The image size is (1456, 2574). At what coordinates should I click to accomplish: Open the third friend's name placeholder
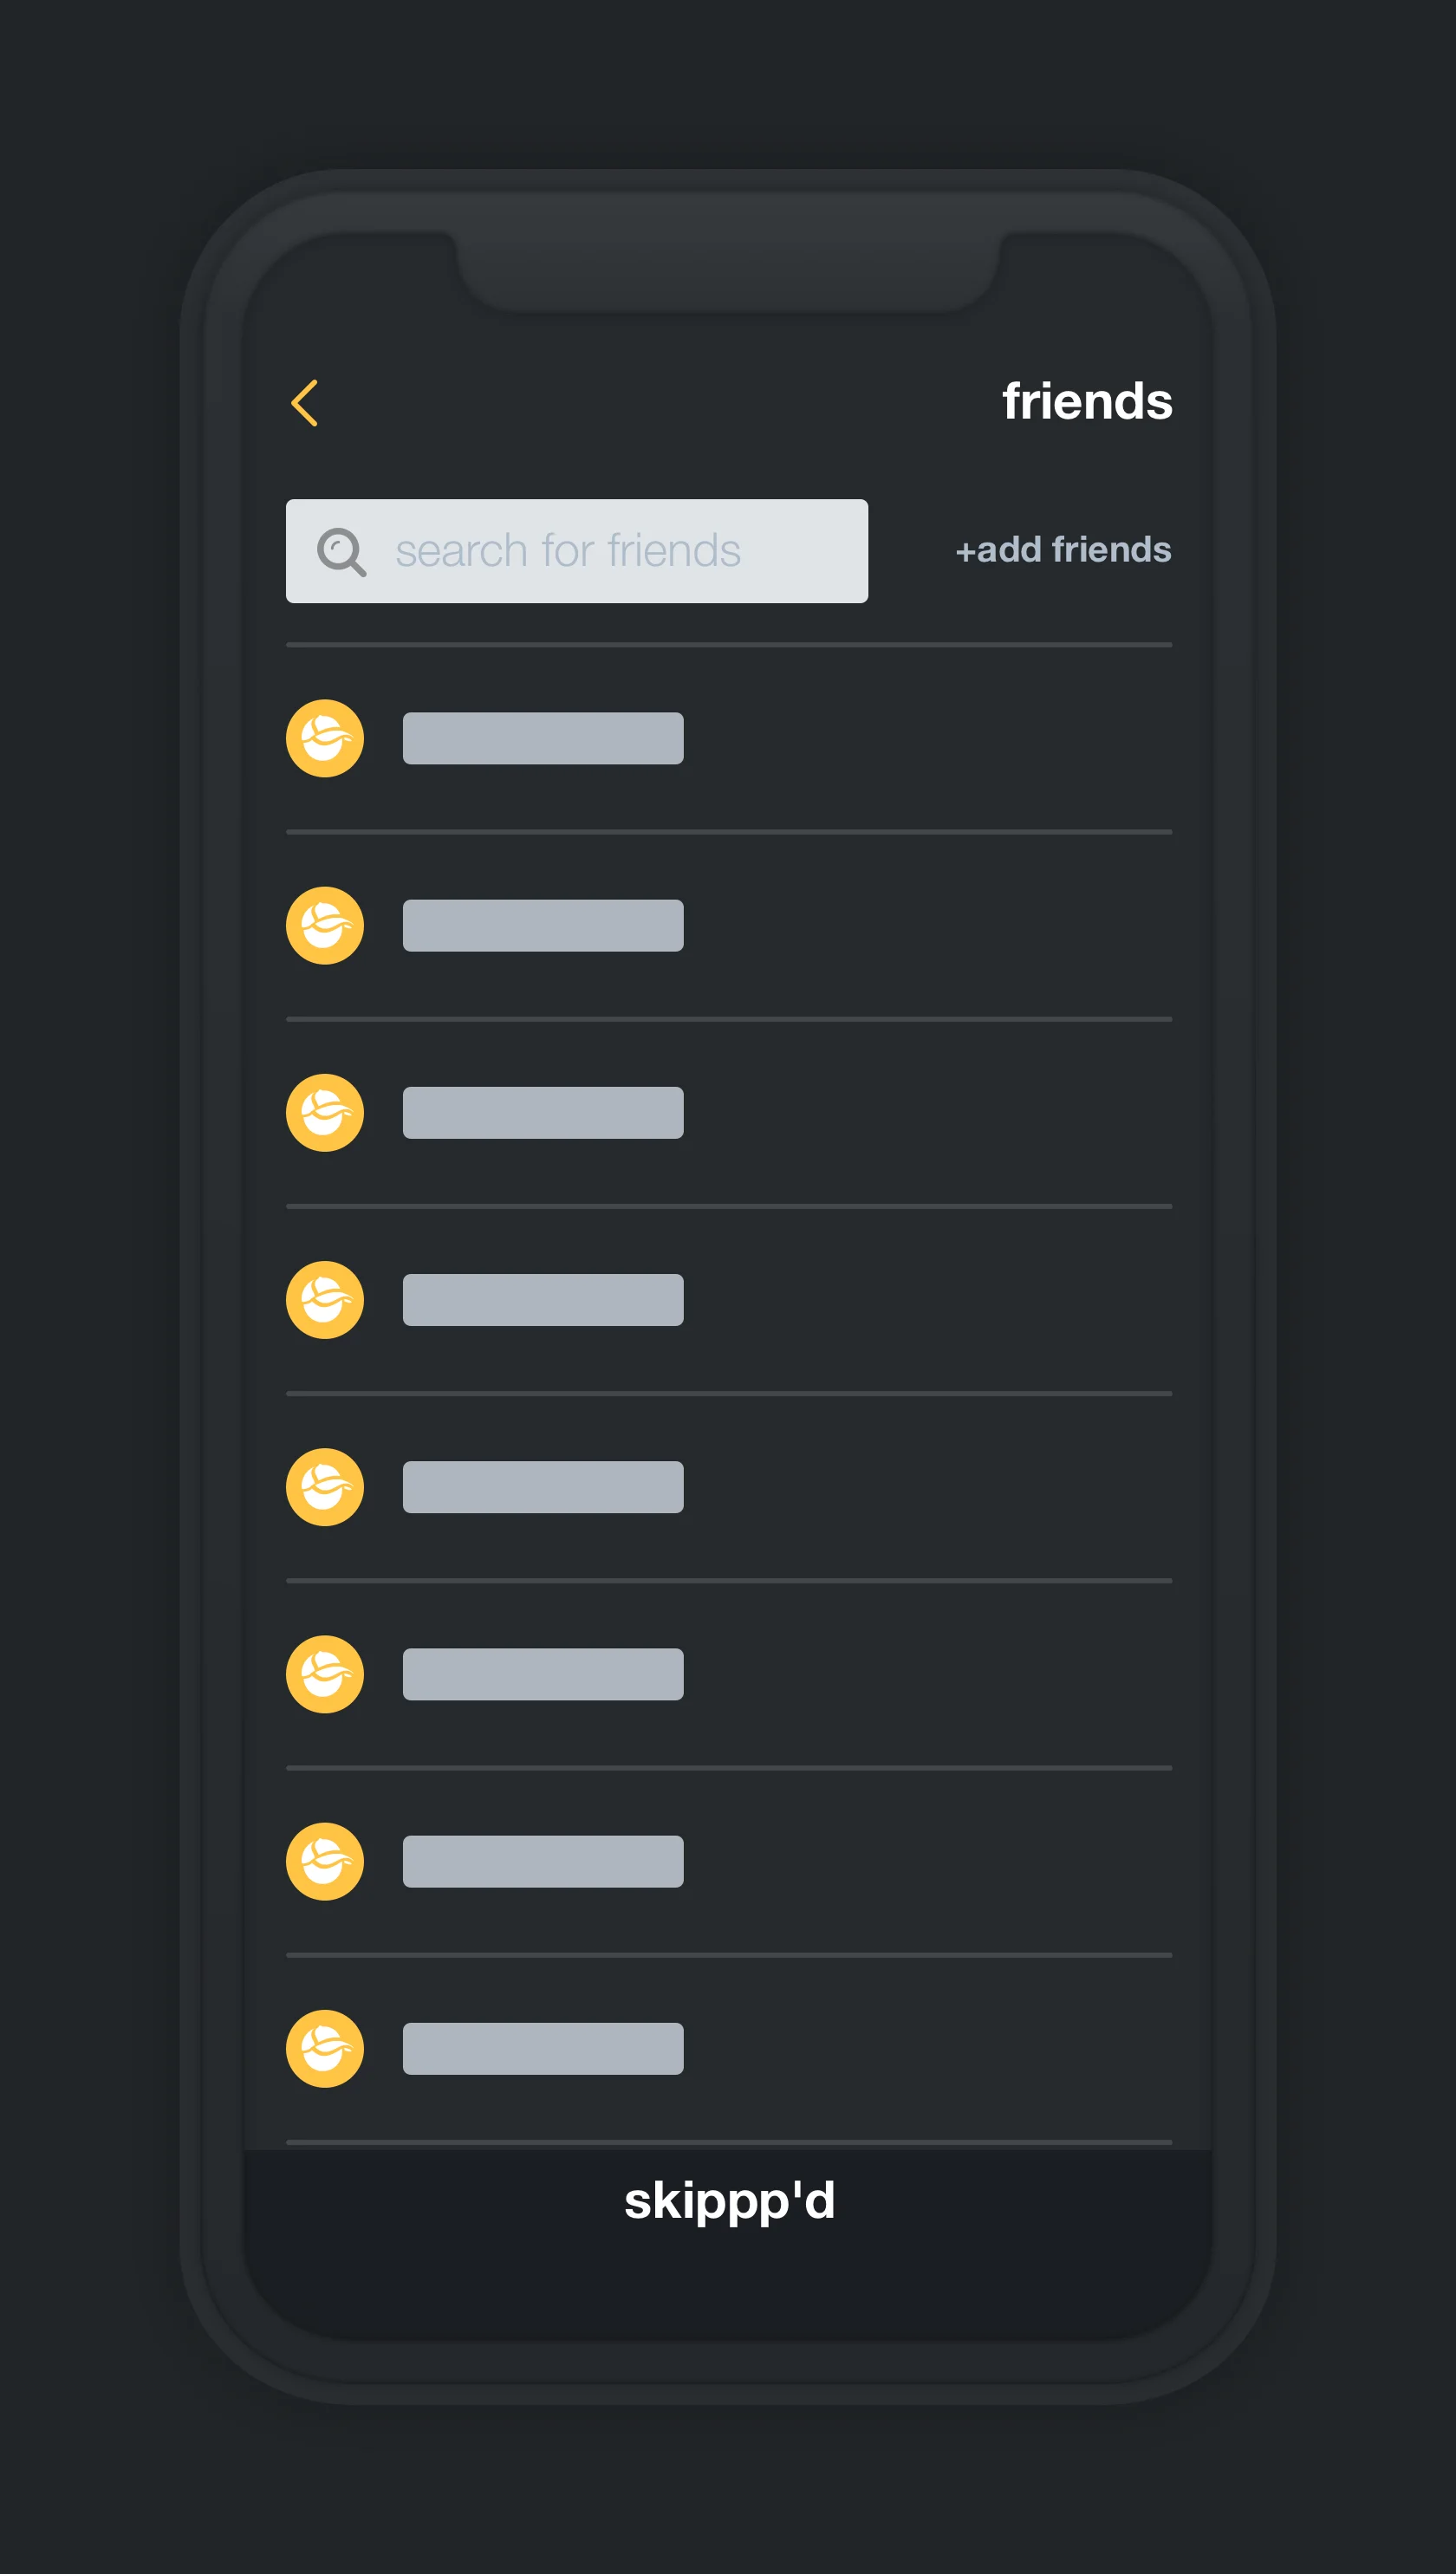click(543, 1112)
